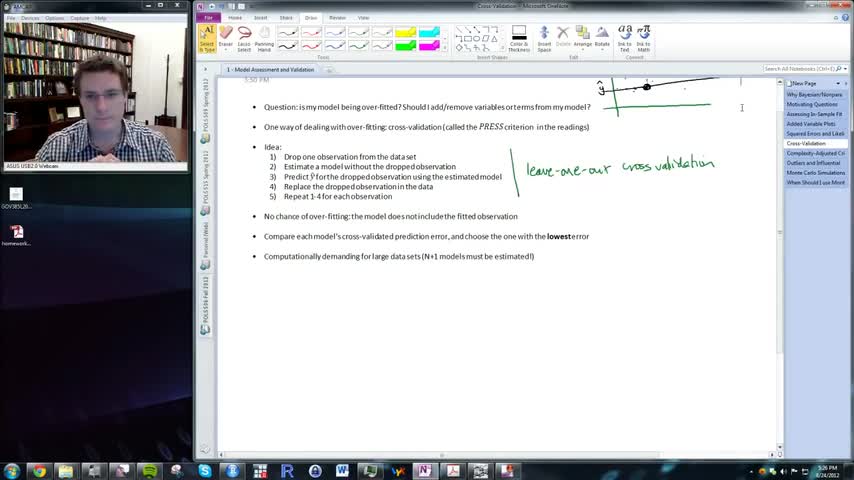Open Skype from the taskbar

coord(205,471)
